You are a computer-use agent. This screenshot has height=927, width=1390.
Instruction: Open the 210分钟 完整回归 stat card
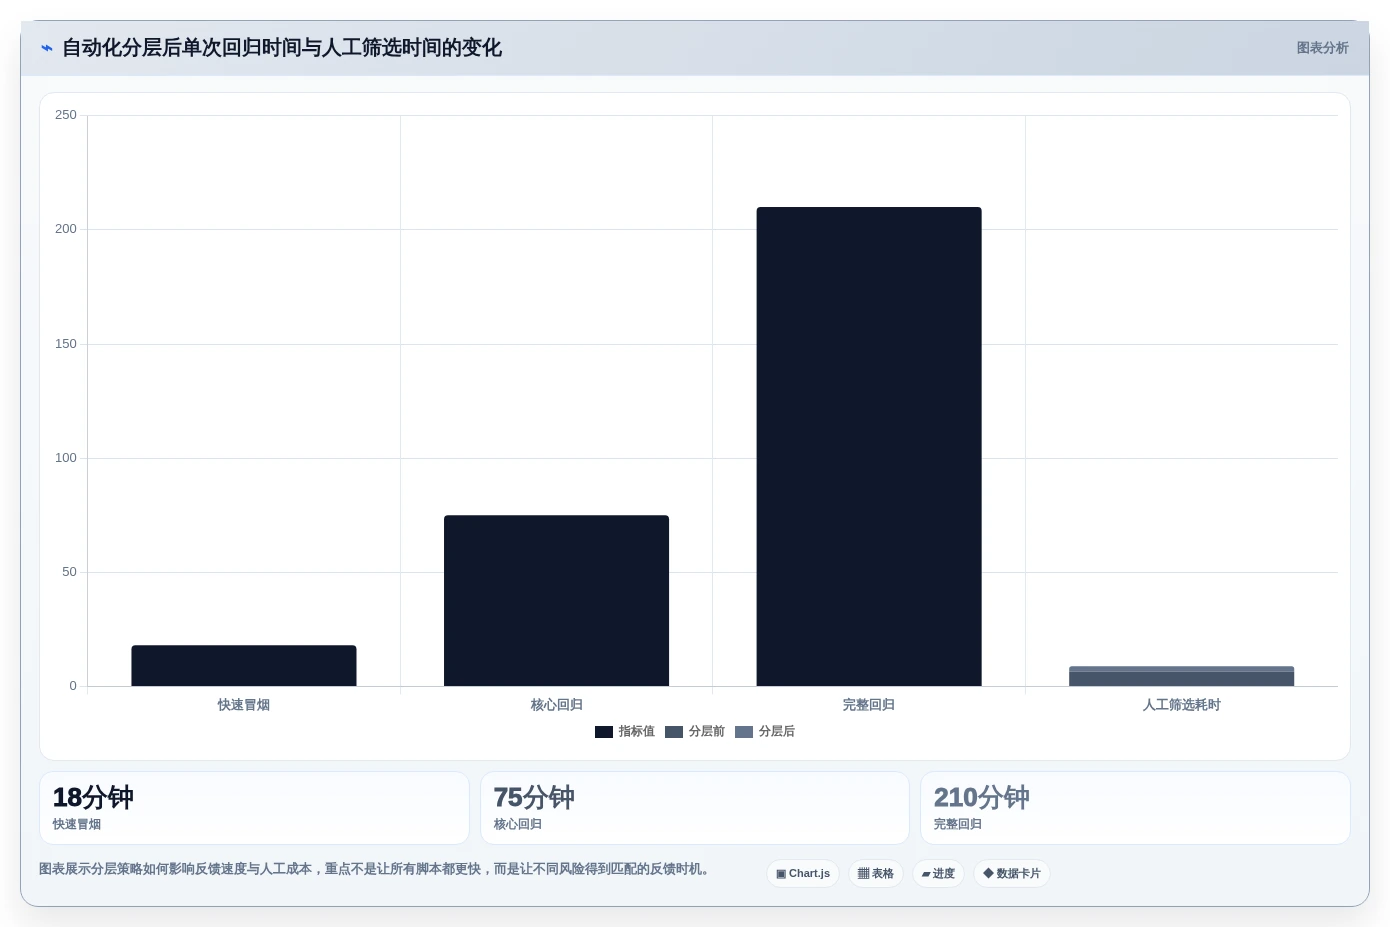point(1135,808)
